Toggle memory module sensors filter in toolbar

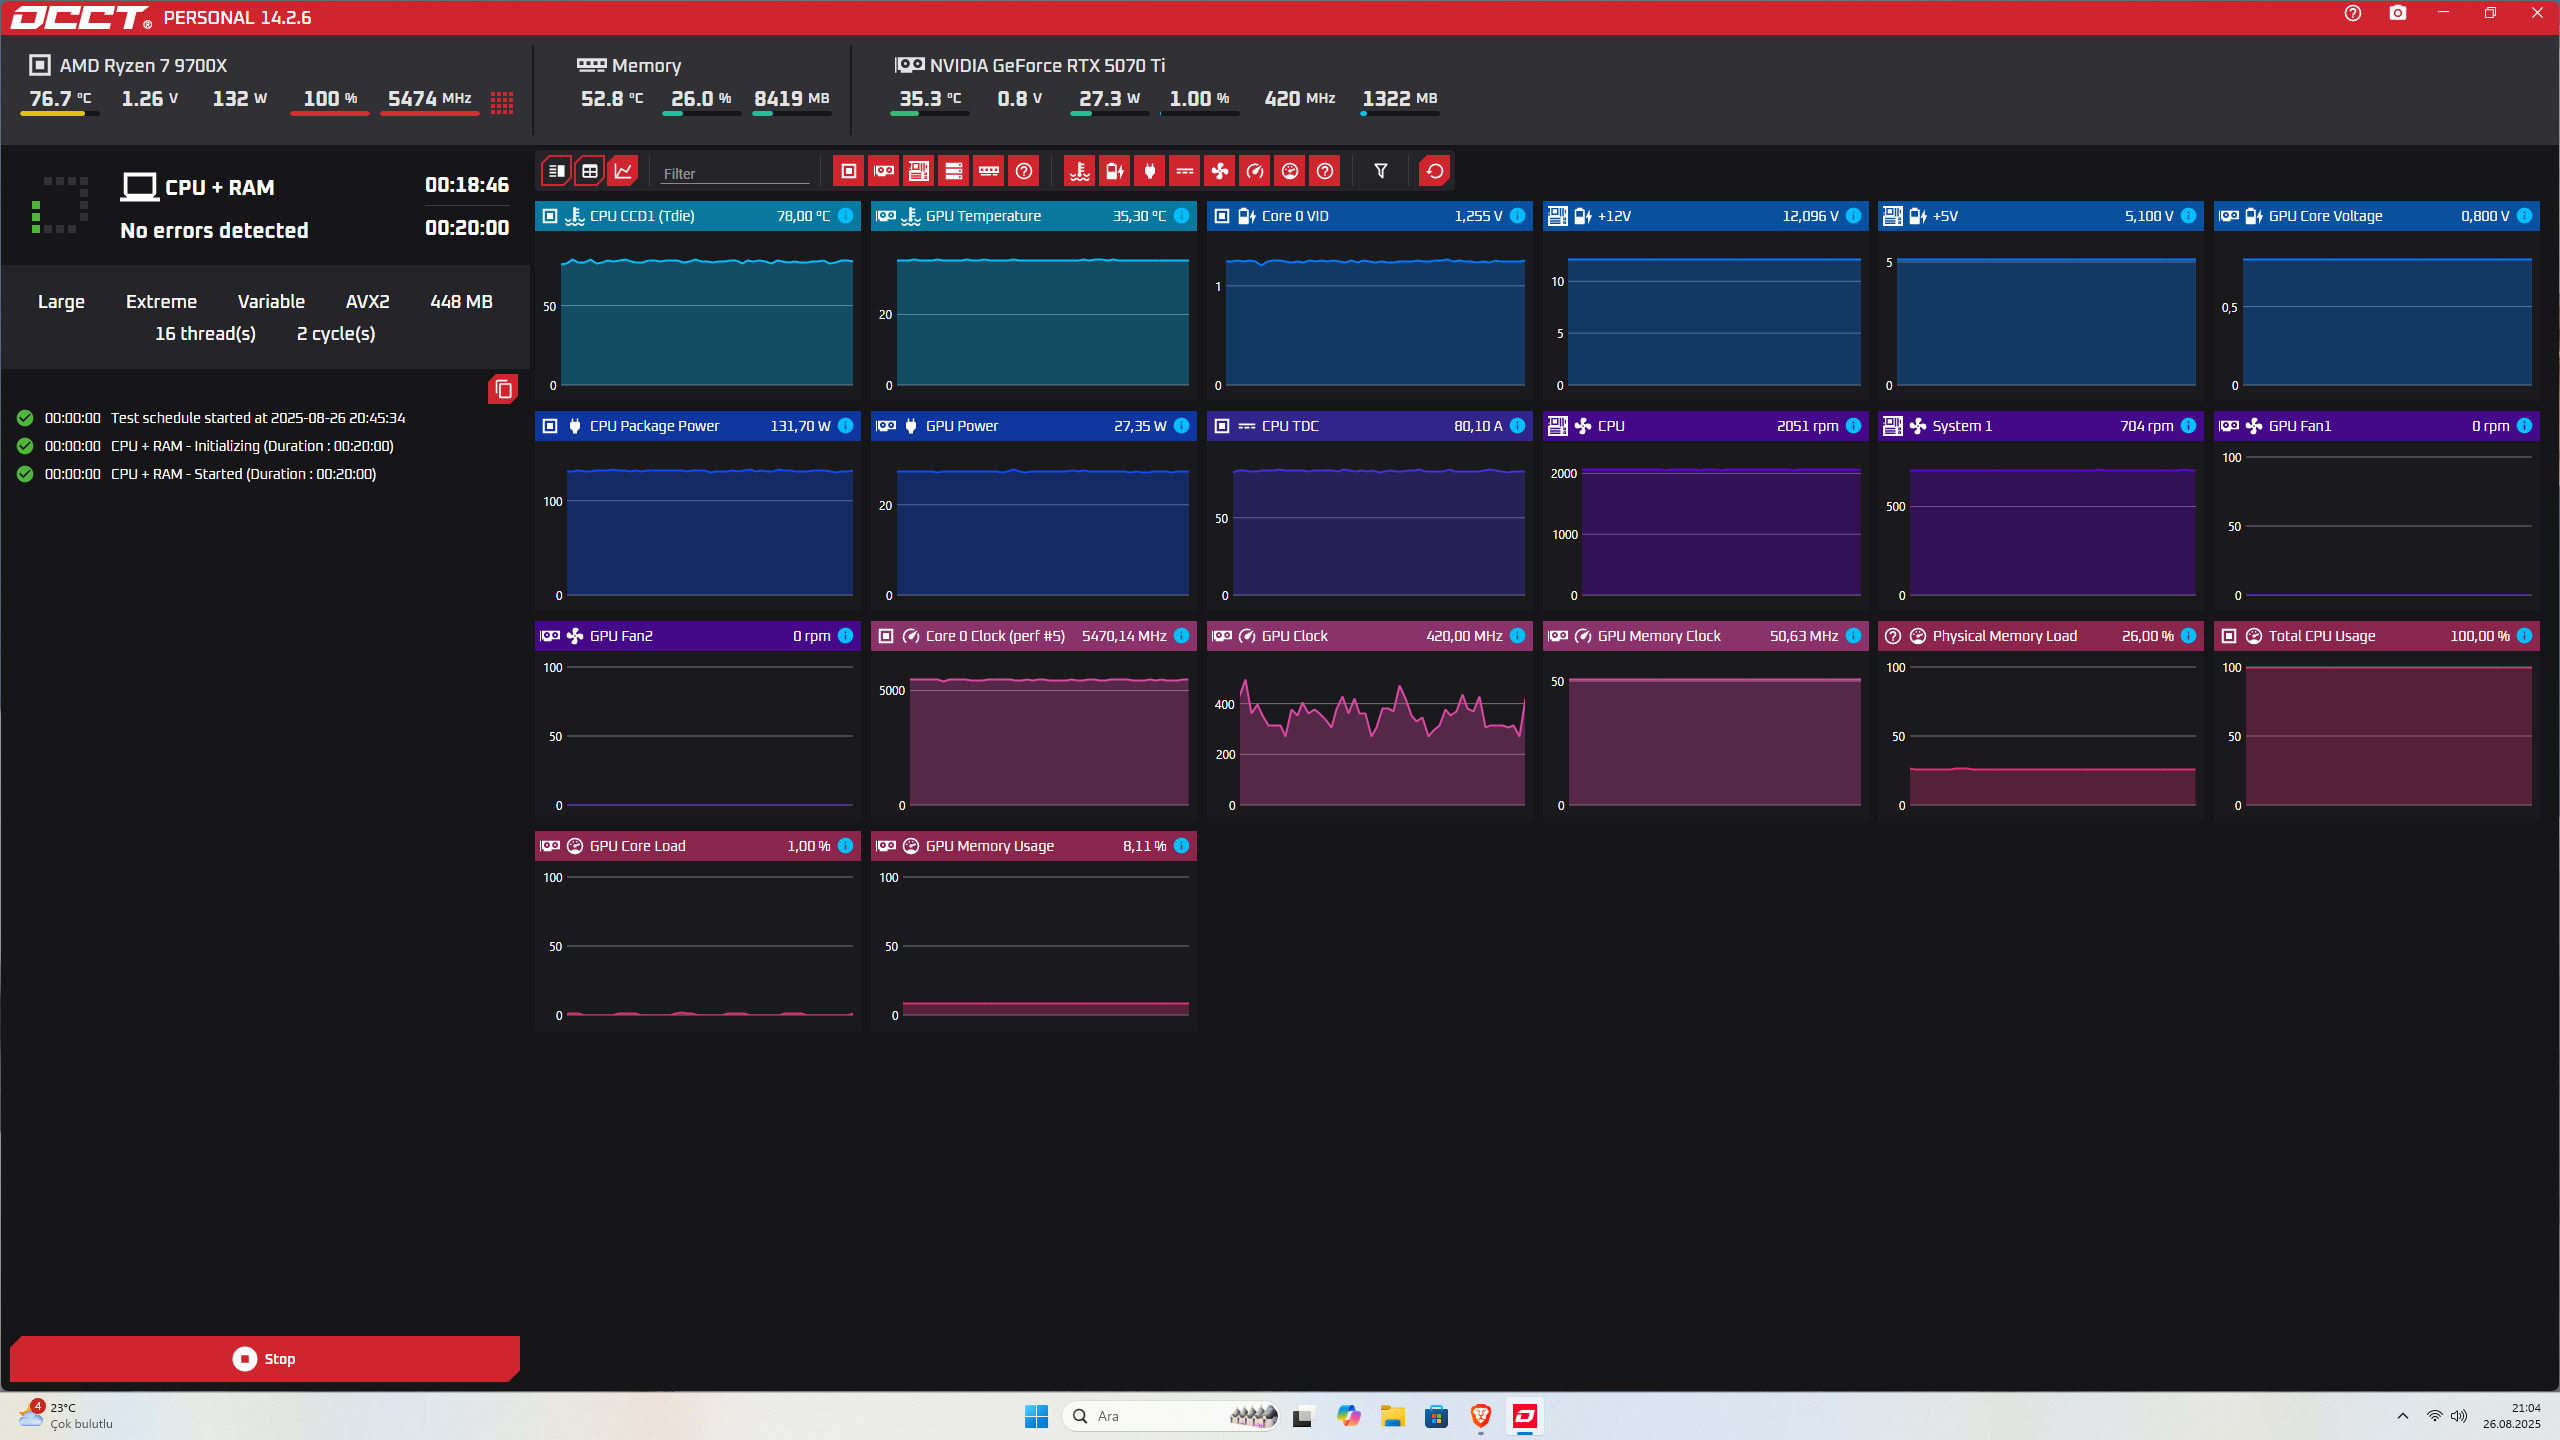989,171
